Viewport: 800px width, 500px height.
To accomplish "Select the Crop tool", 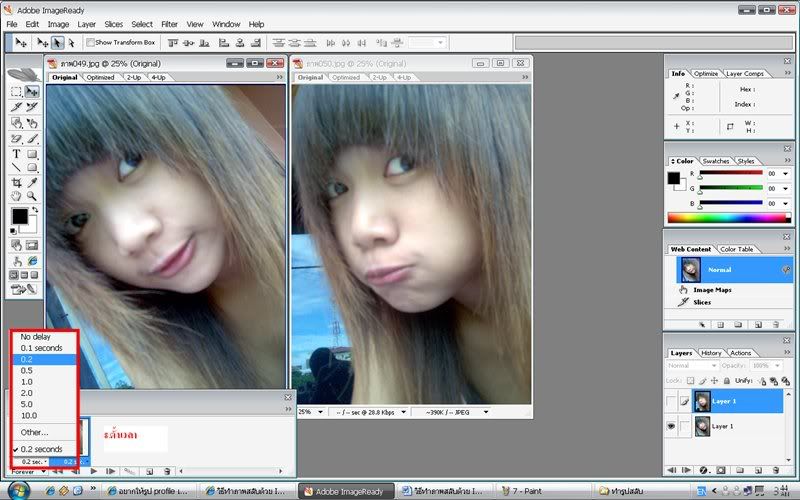I will tap(16, 183).
